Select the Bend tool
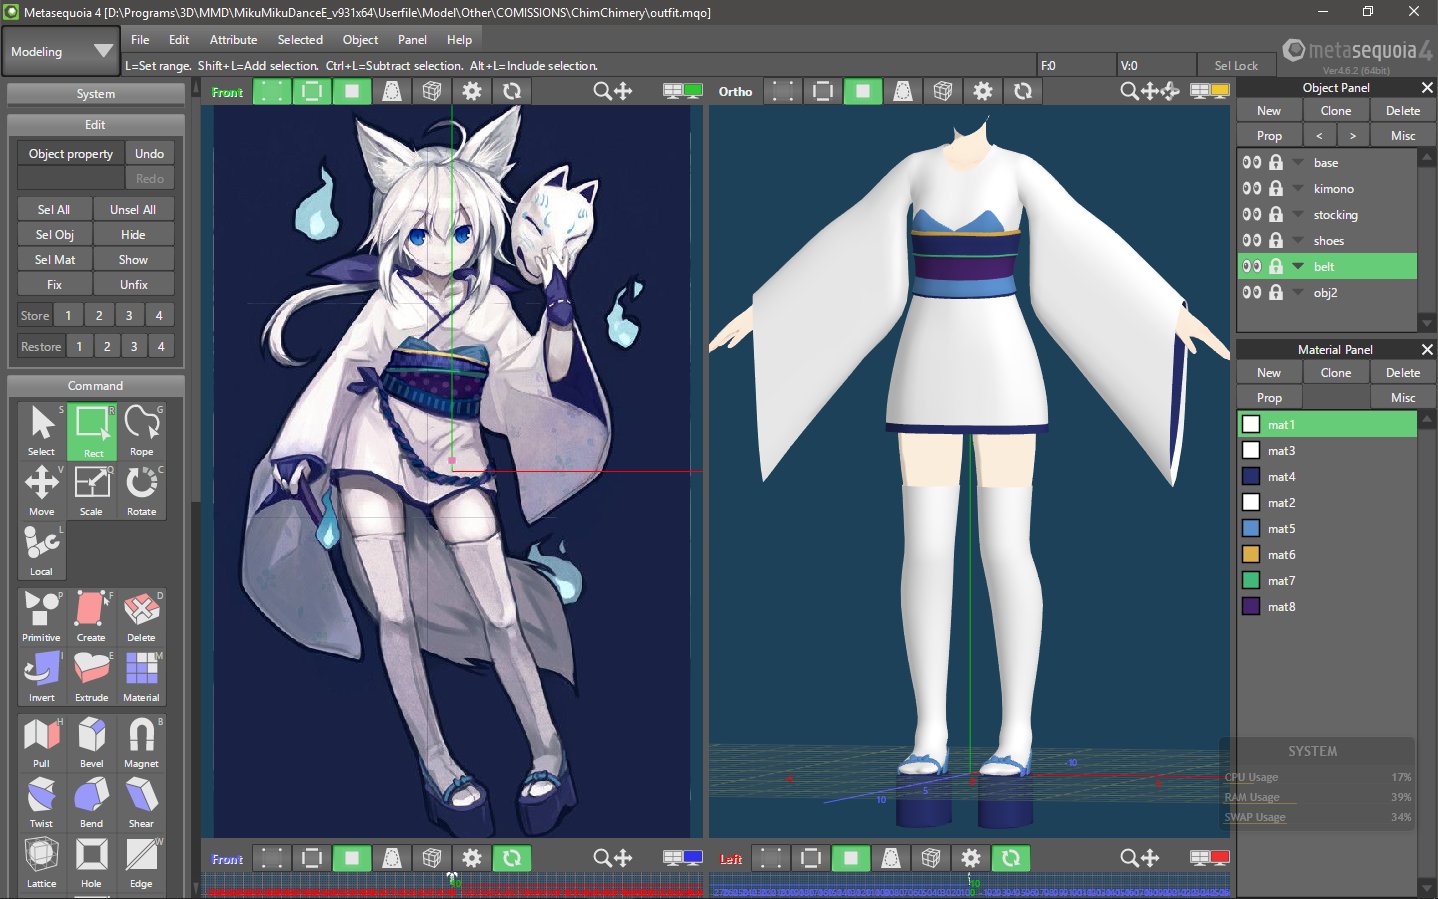This screenshot has height=899, width=1438. pos(92,803)
